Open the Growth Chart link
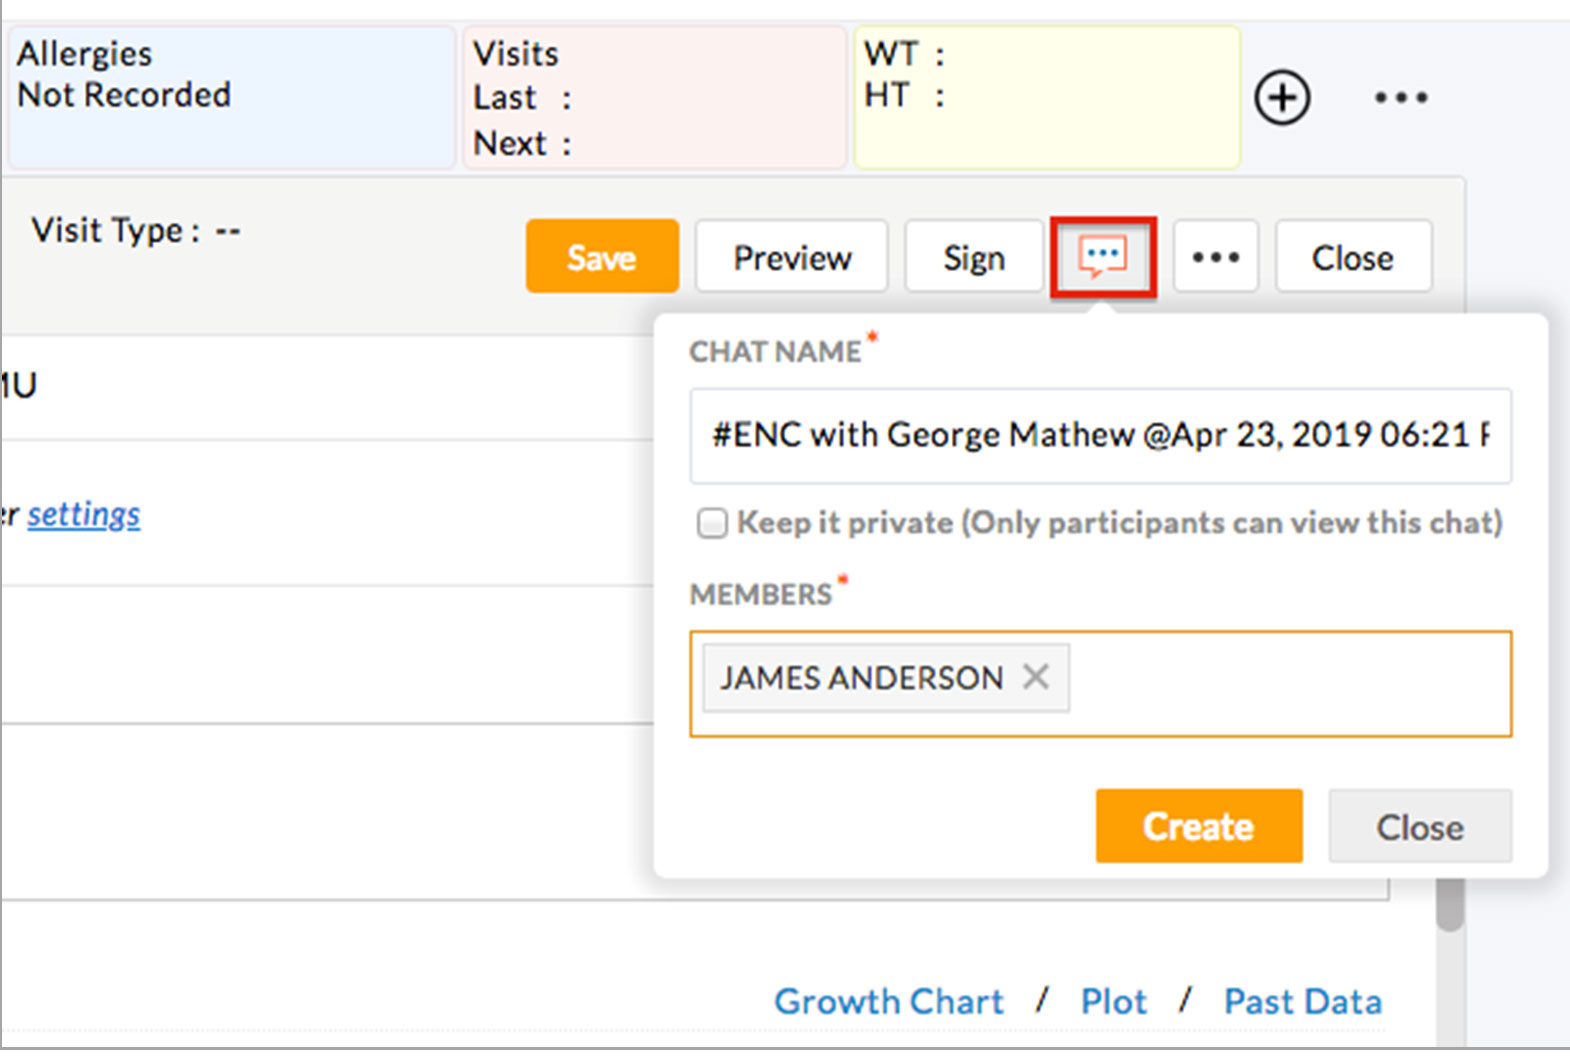Screen dimensions: 1570x1056 point(888,1001)
